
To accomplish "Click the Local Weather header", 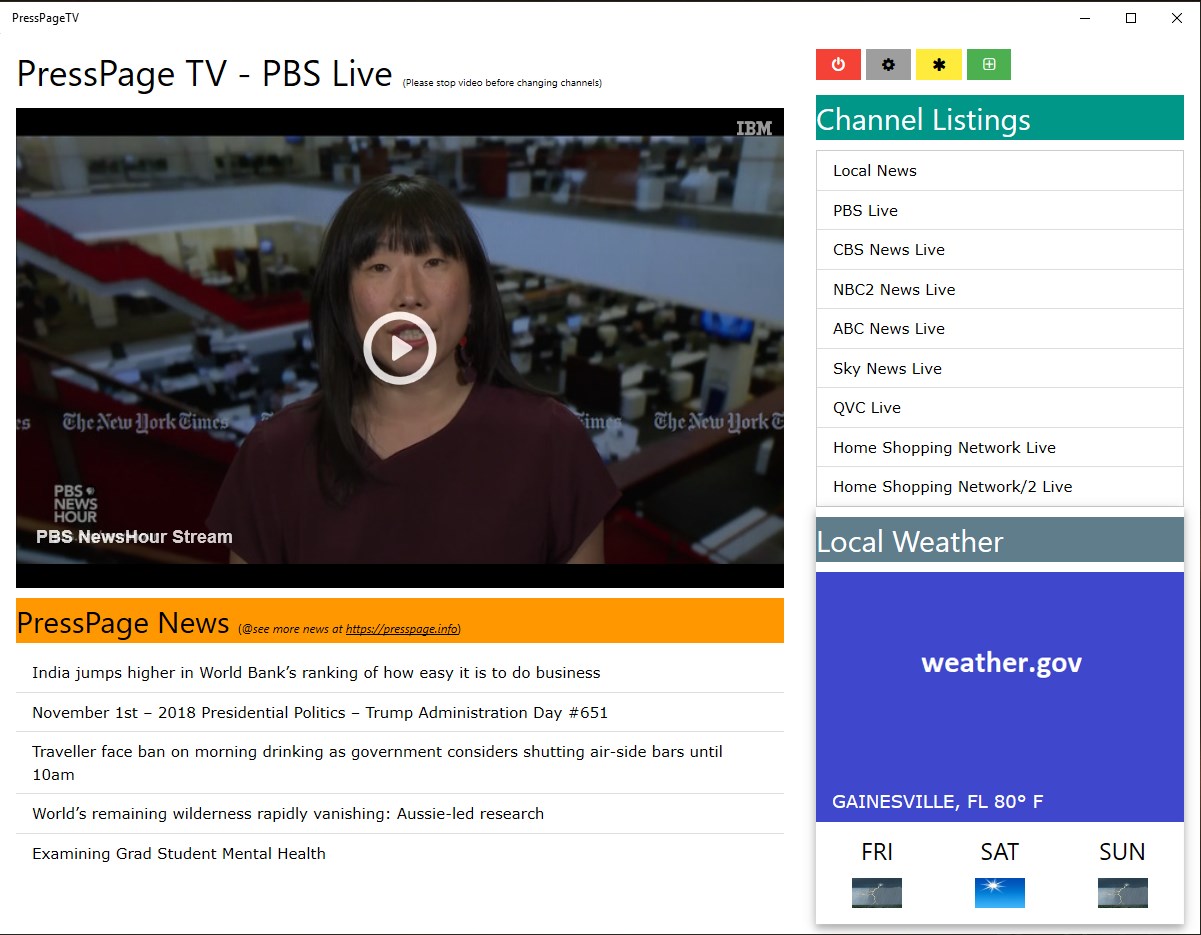I will pyautogui.click(x=1000, y=540).
